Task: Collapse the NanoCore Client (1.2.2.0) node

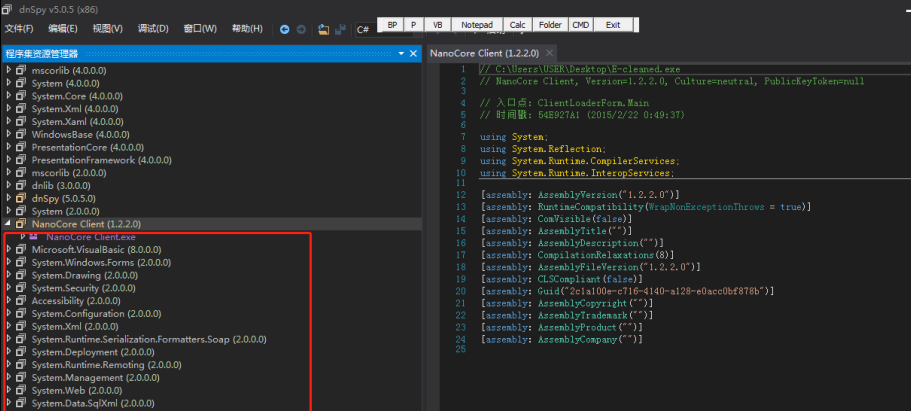Action: 9,224
